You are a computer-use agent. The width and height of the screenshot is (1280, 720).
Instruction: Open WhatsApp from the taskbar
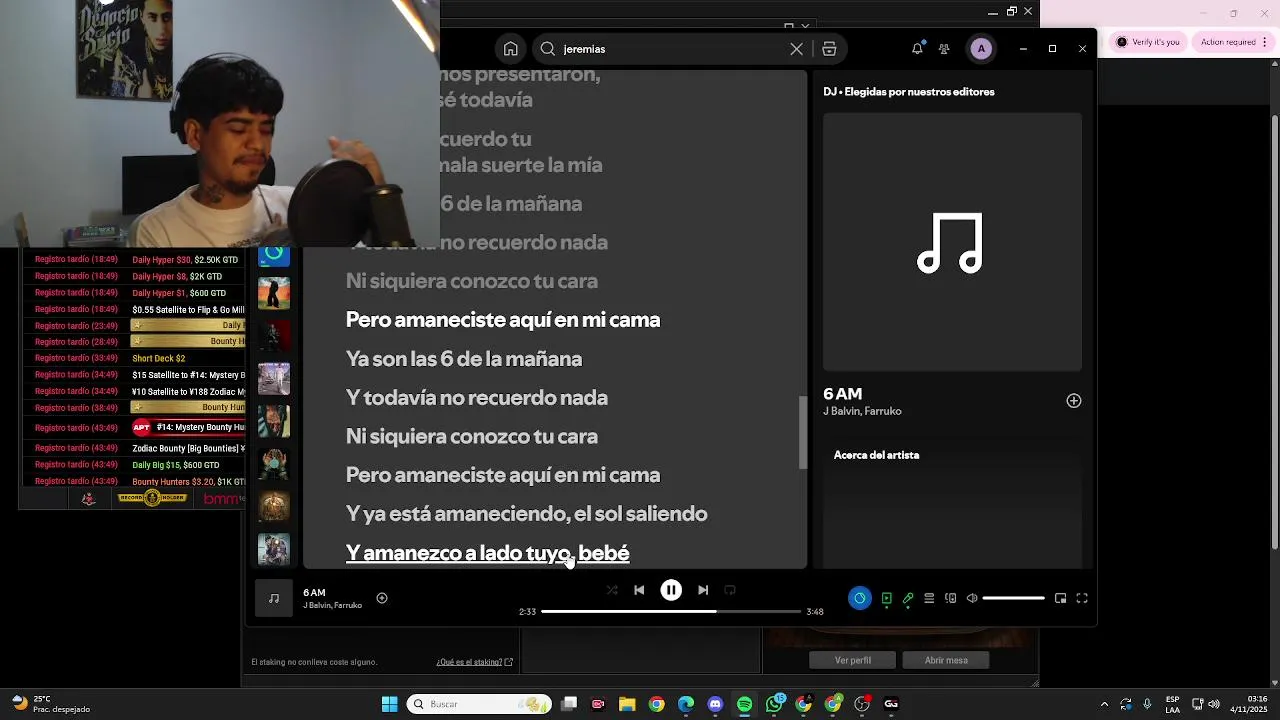pyautogui.click(x=774, y=704)
